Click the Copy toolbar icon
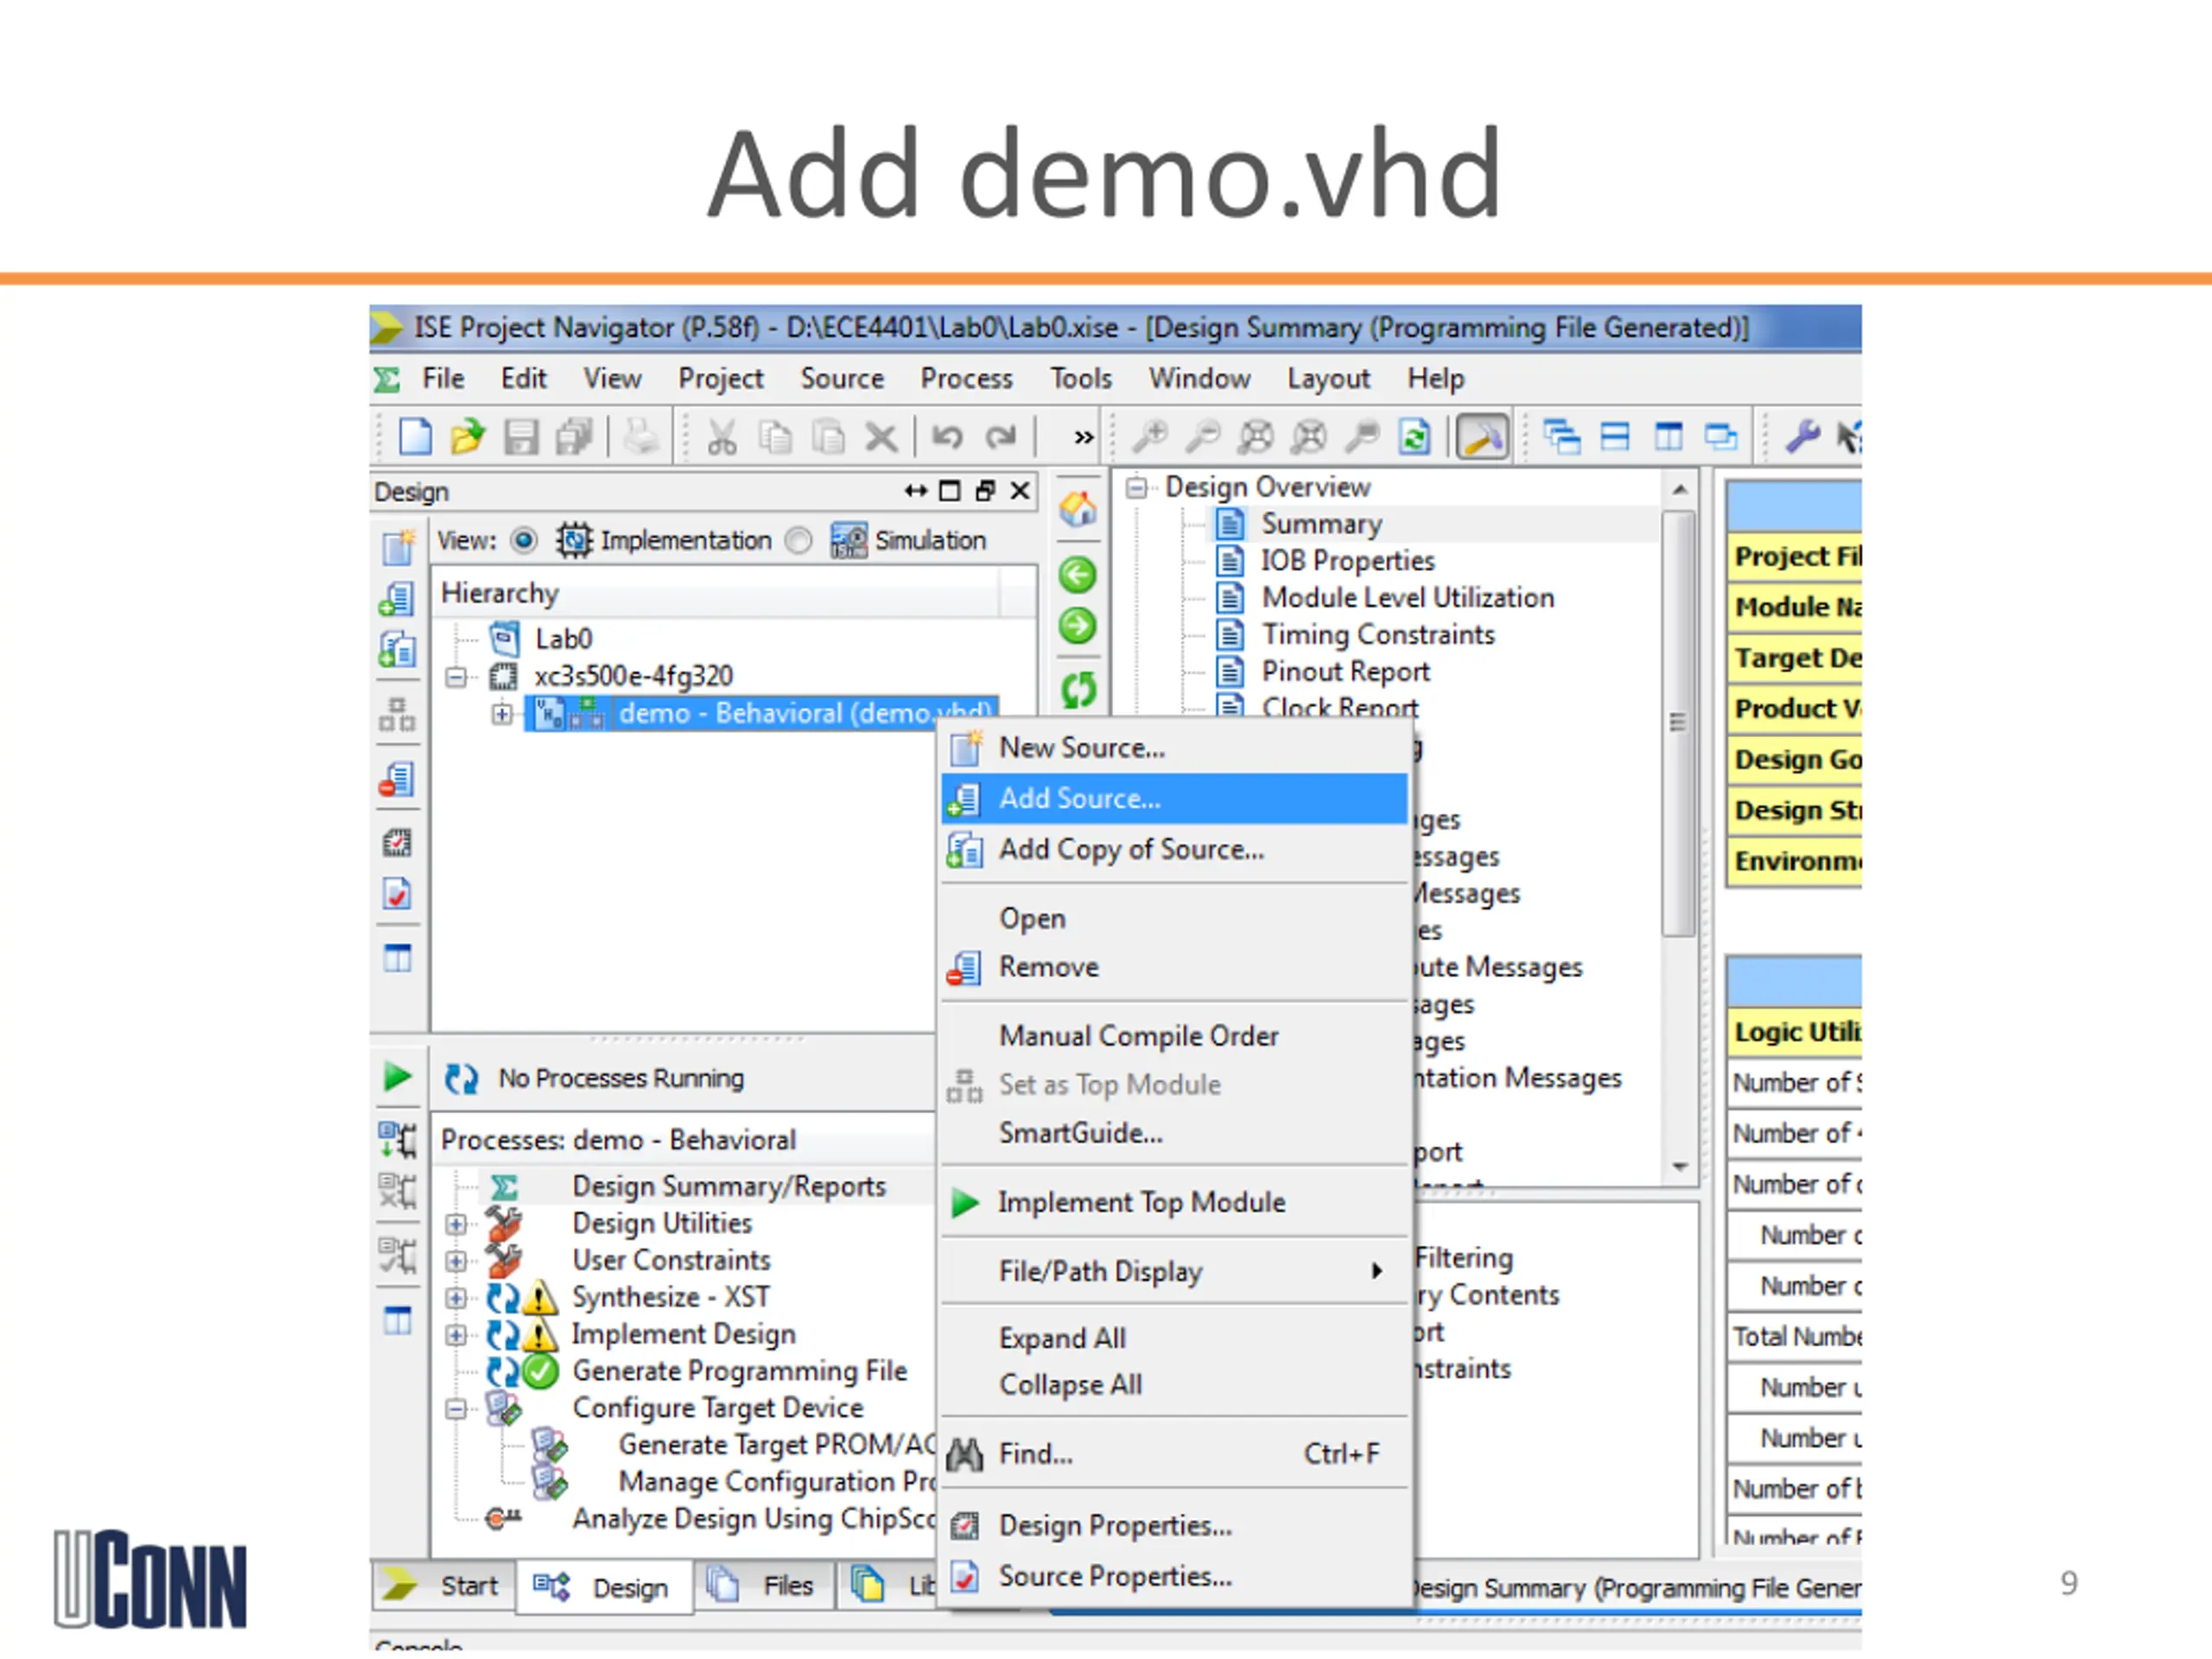 pos(775,437)
